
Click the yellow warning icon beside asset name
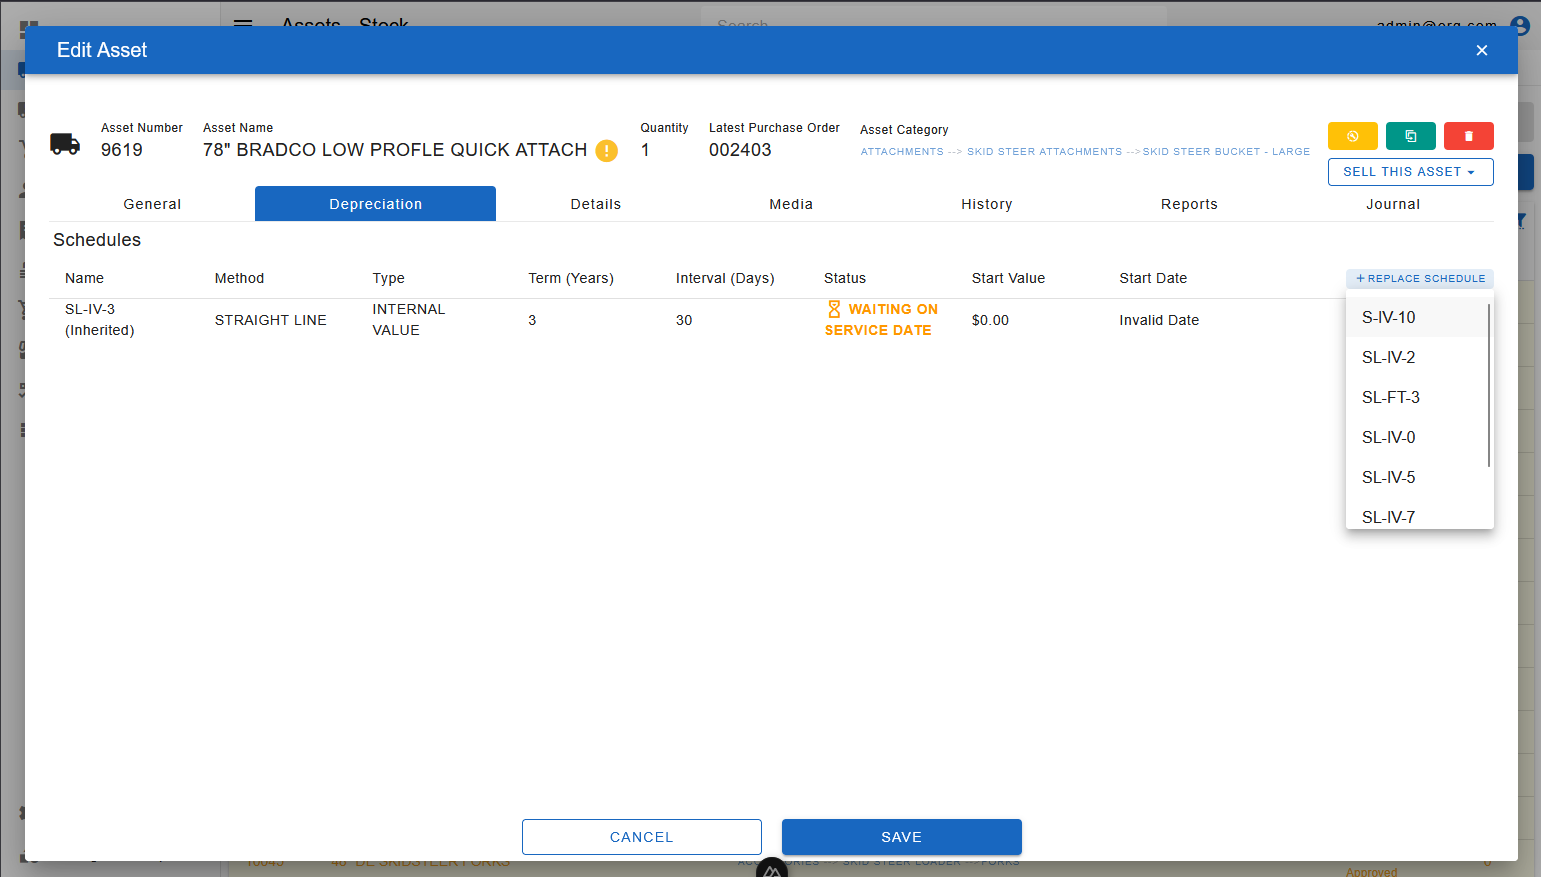(606, 151)
